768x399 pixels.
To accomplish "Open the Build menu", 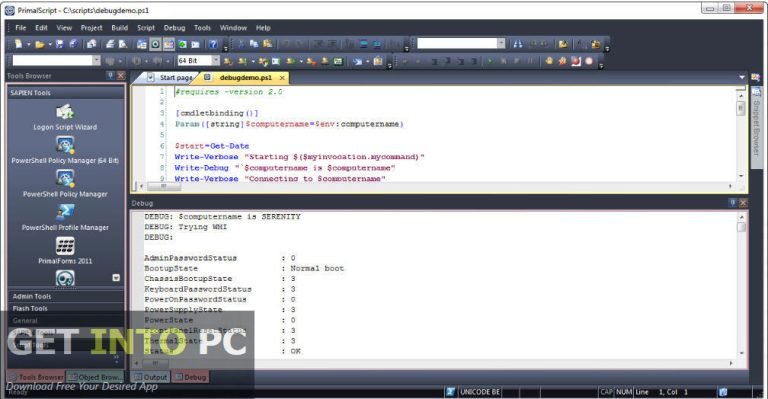I will pyautogui.click(x=120, y=28).
